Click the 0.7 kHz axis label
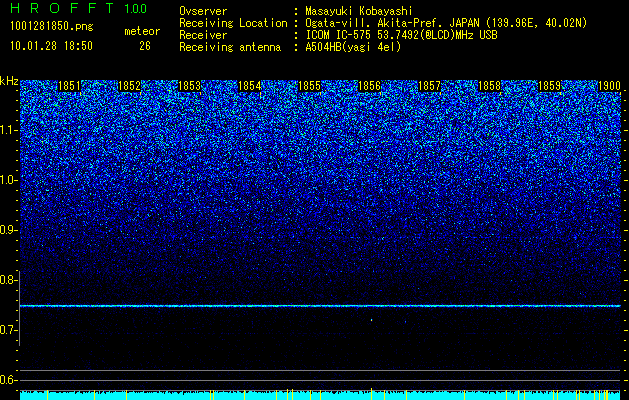 (x=8, y=330)
